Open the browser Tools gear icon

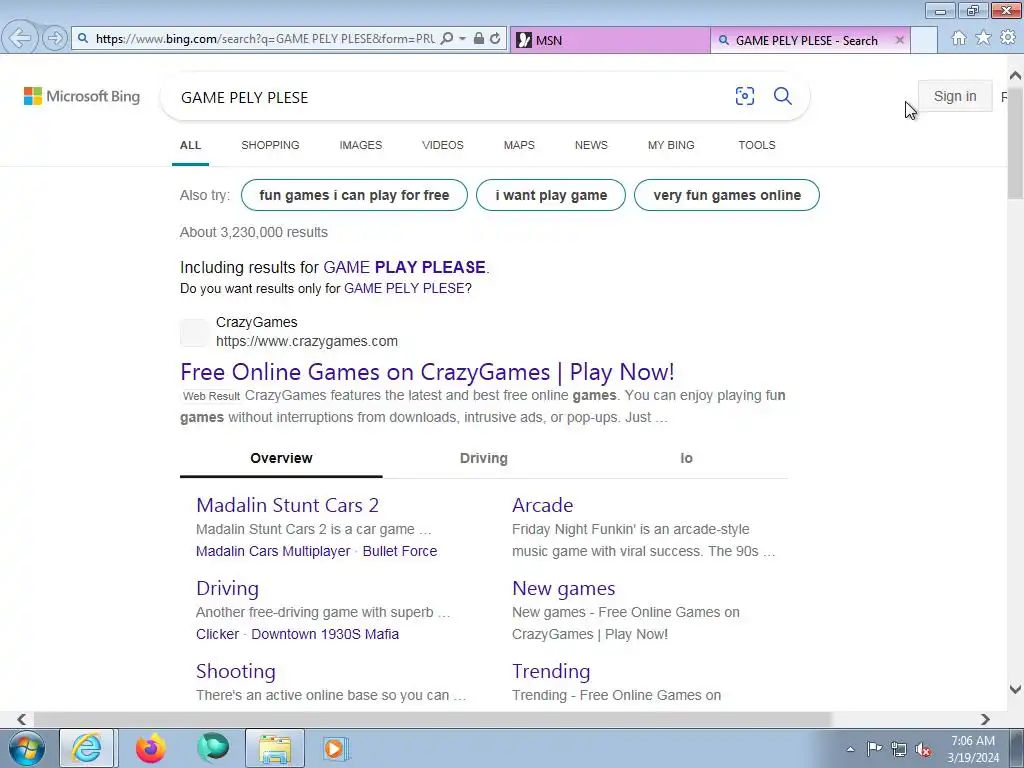tap(1008, 38)
